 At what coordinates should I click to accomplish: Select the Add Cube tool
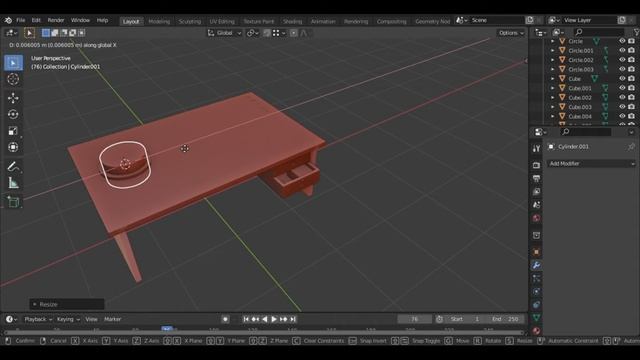(13, 202)
